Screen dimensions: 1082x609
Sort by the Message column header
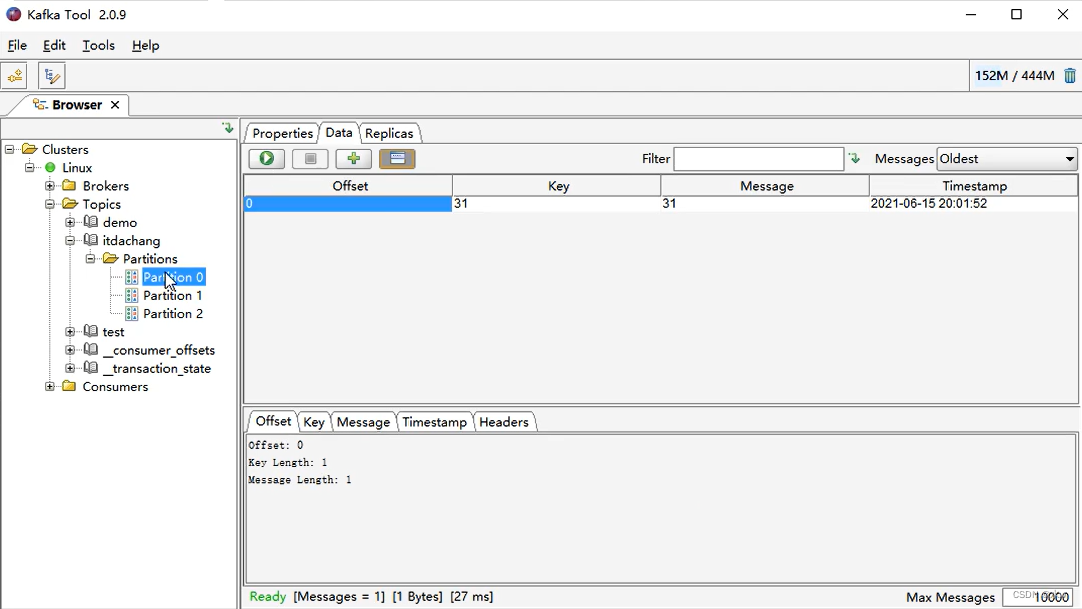pos(767,186)
